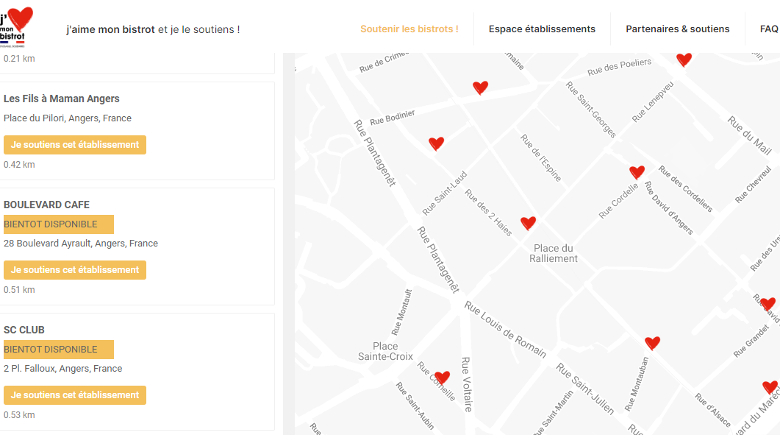Click Place du Ralliement on the map
The image size is (780, 440).
(x=554, y=253)
